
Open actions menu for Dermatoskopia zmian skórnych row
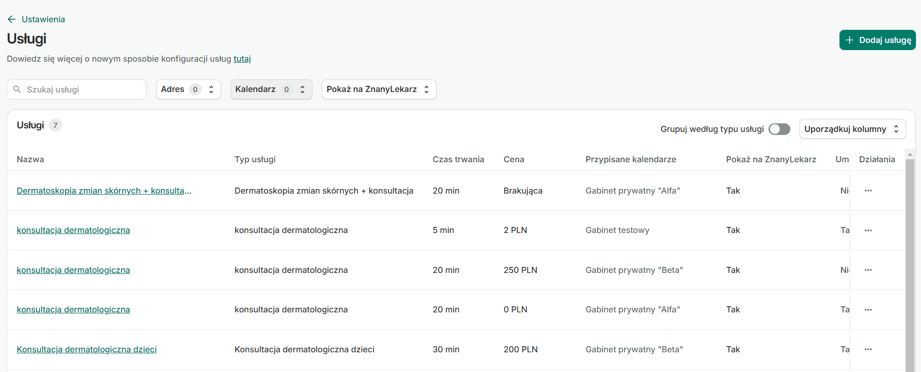click(x=868, y=190)
